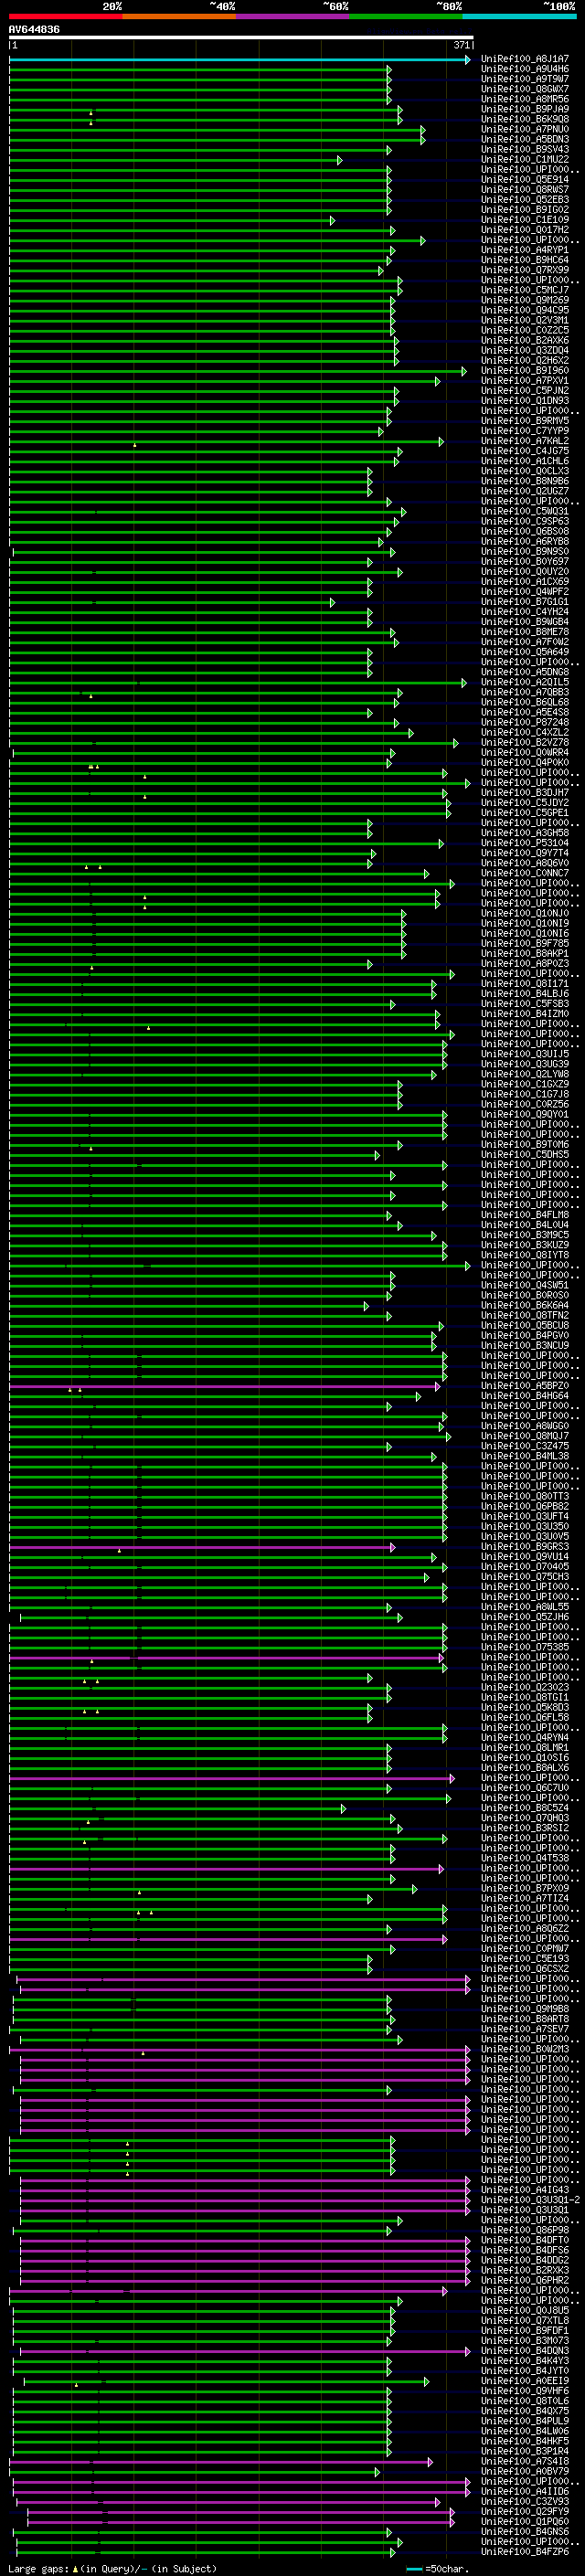This screenshot has height=2576, width=585.
Task: Open the UniRef100_B4GNS6 entry
Action: pos(525,2531)
